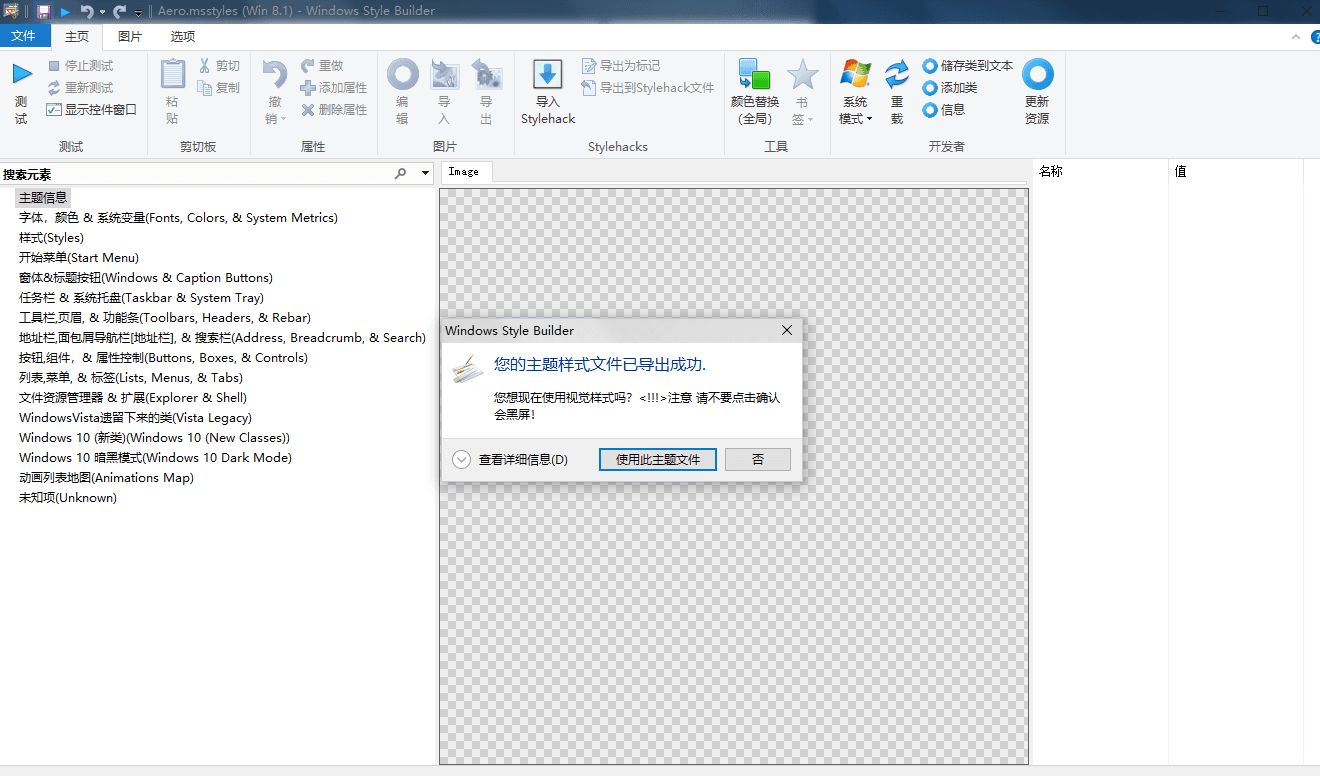
Task: Click the 导入 image import icon
Action: coord(444,74)
